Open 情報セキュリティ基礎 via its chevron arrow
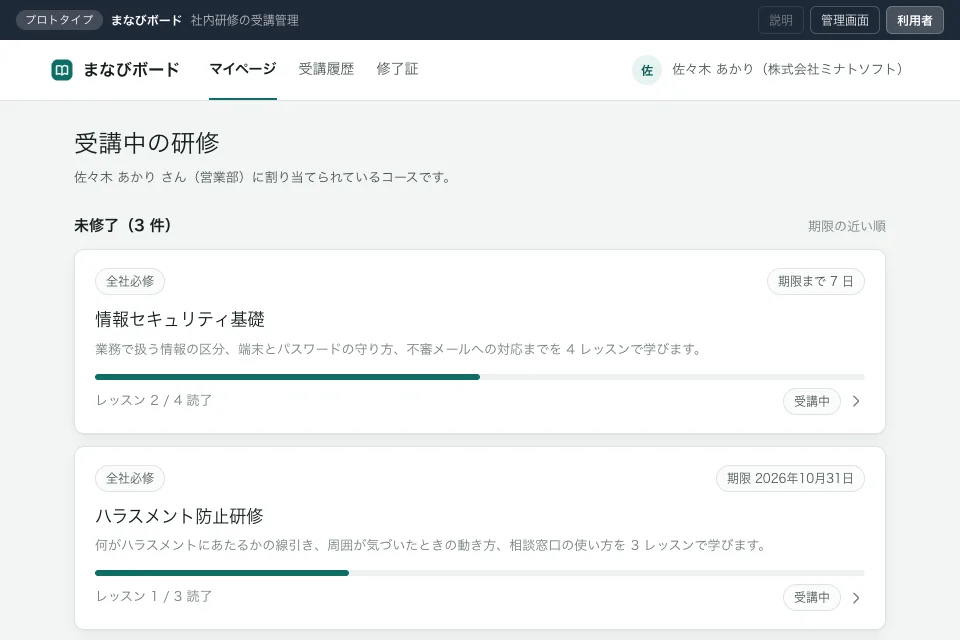This screenshot has height=640, width=960. pyautogui.click(x=856, y=401)
